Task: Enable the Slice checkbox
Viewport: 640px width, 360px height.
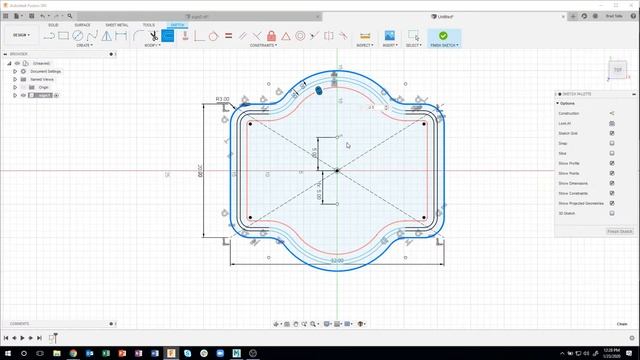Action: [612, 153]
